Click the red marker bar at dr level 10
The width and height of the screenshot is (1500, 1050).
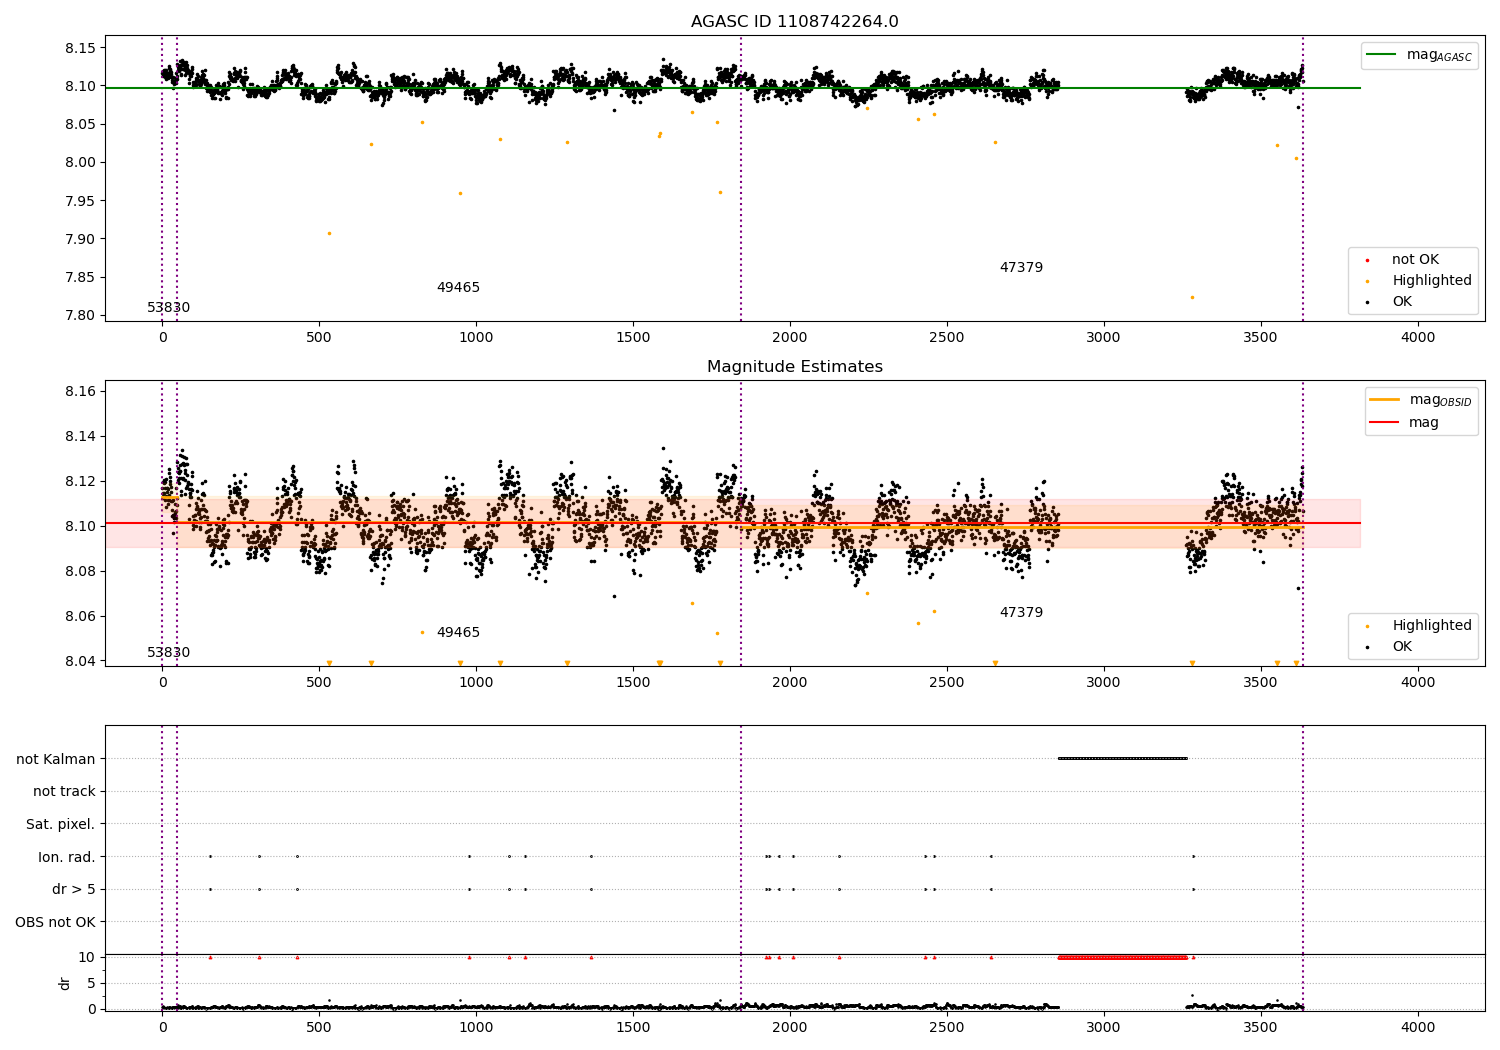point(1122,957)
